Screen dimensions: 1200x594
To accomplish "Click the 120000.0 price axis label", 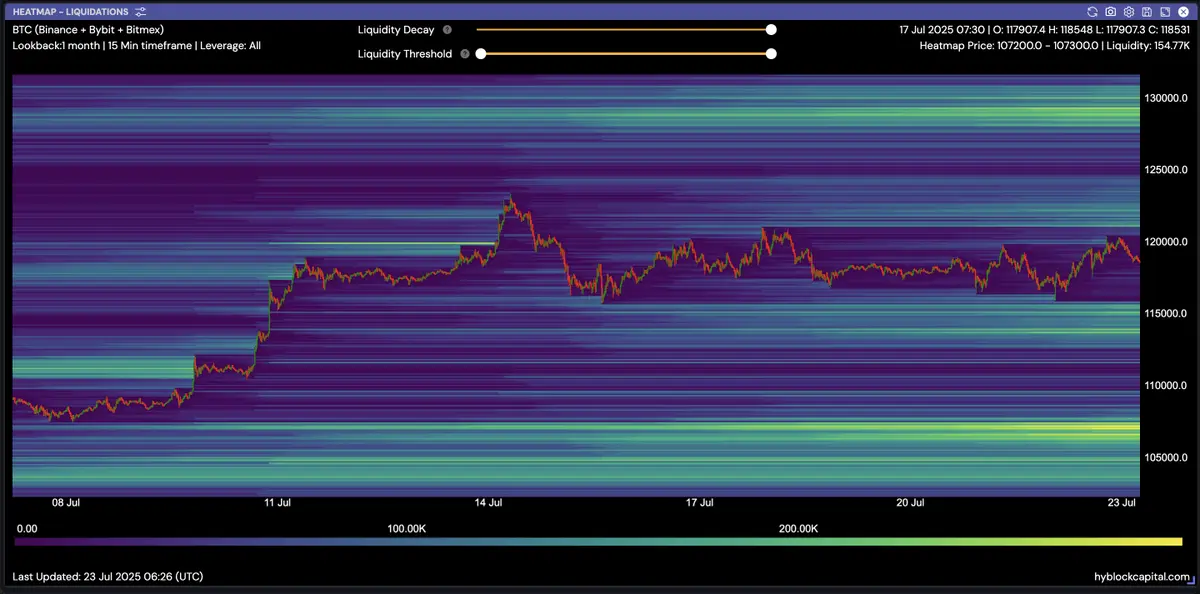I will click(1167, 242).
